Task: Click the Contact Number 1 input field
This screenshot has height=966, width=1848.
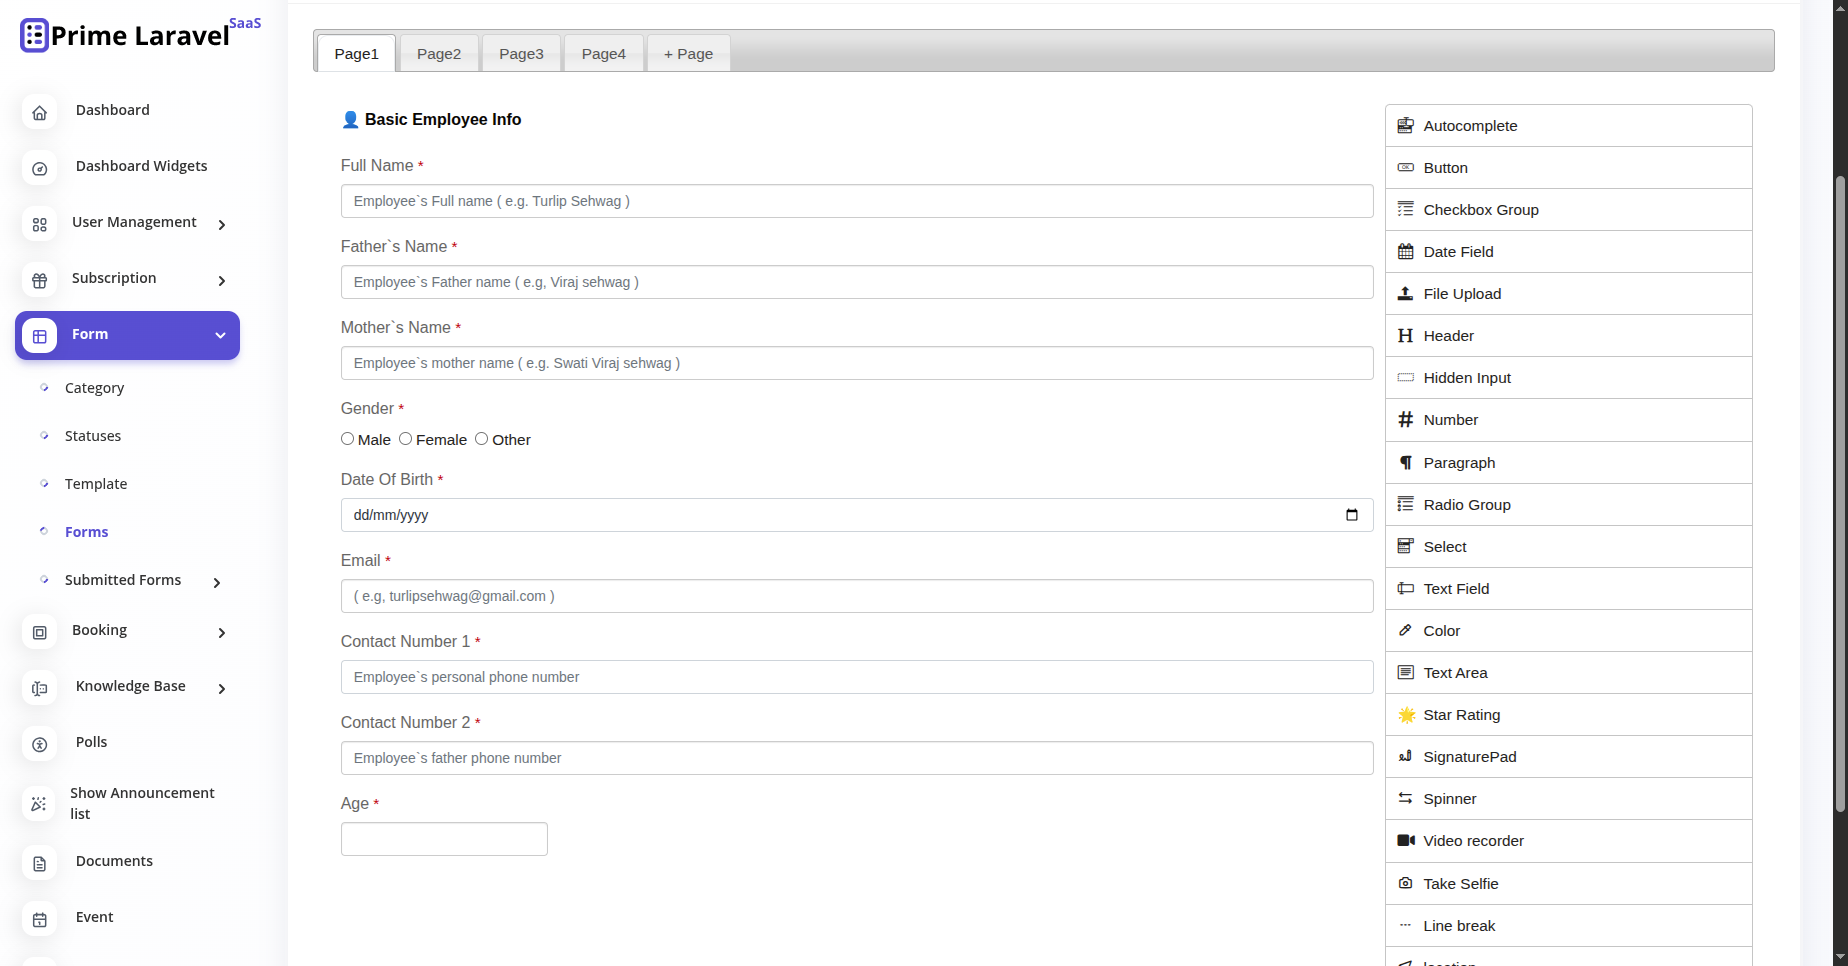Action: pyautogui.click(x=857, y=677)
